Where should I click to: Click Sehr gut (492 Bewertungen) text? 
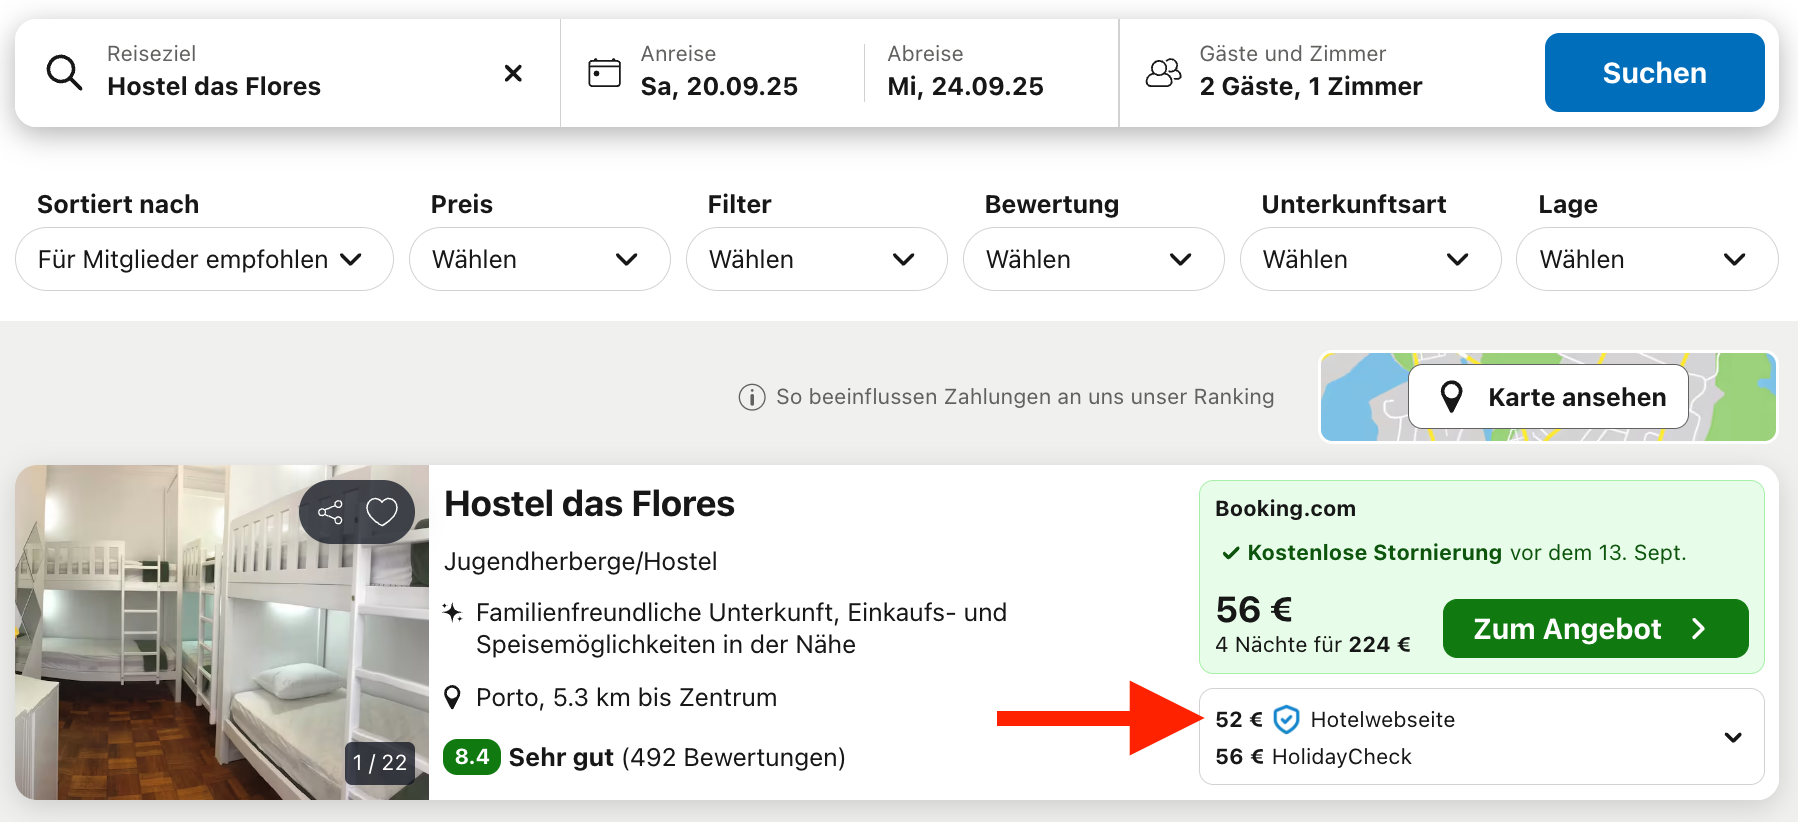point(677,758)
